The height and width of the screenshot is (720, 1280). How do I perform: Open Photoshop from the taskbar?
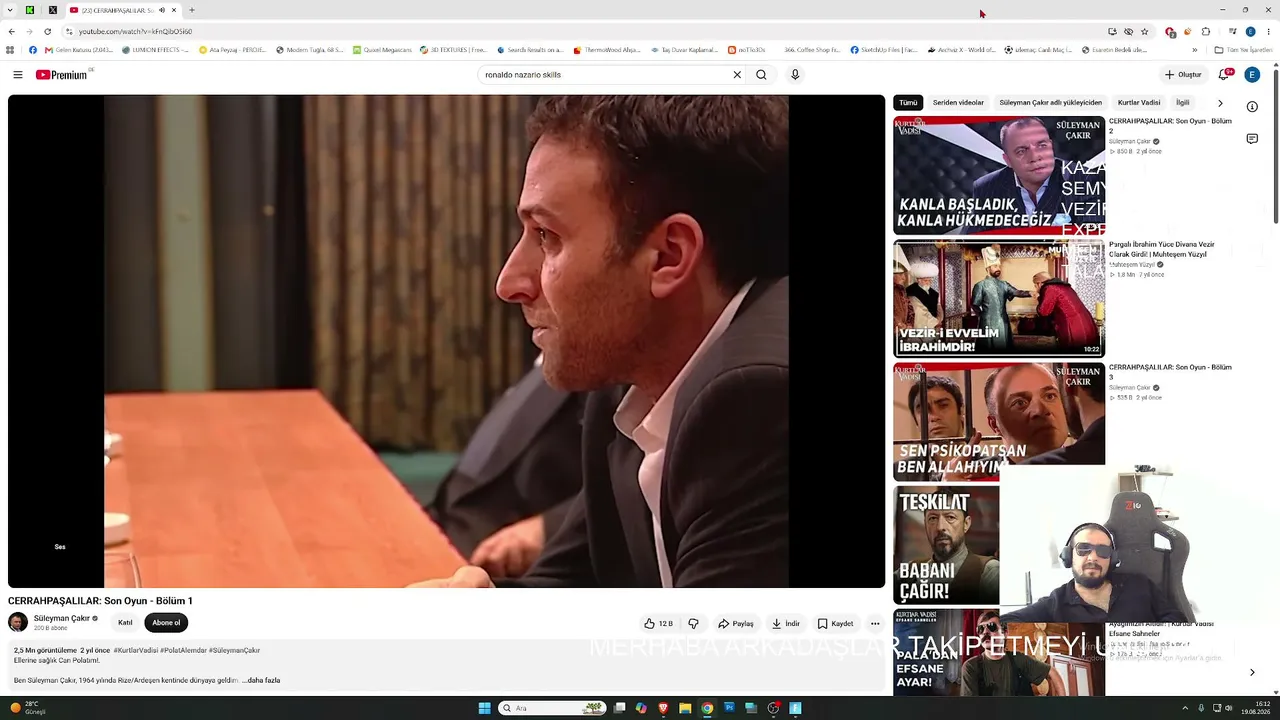[729, 708]
